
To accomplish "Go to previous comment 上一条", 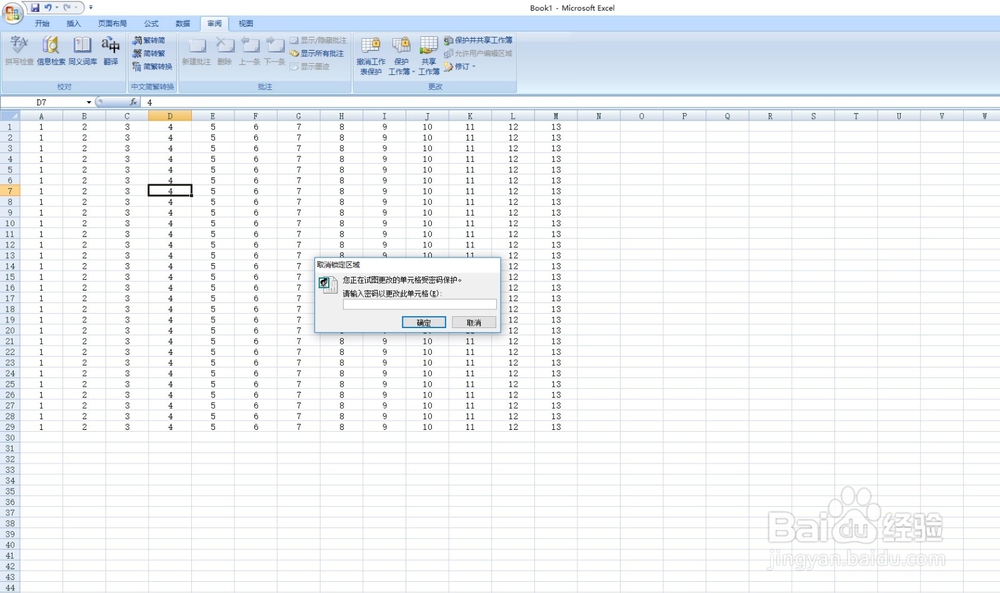I will click(x=249, y=51).
